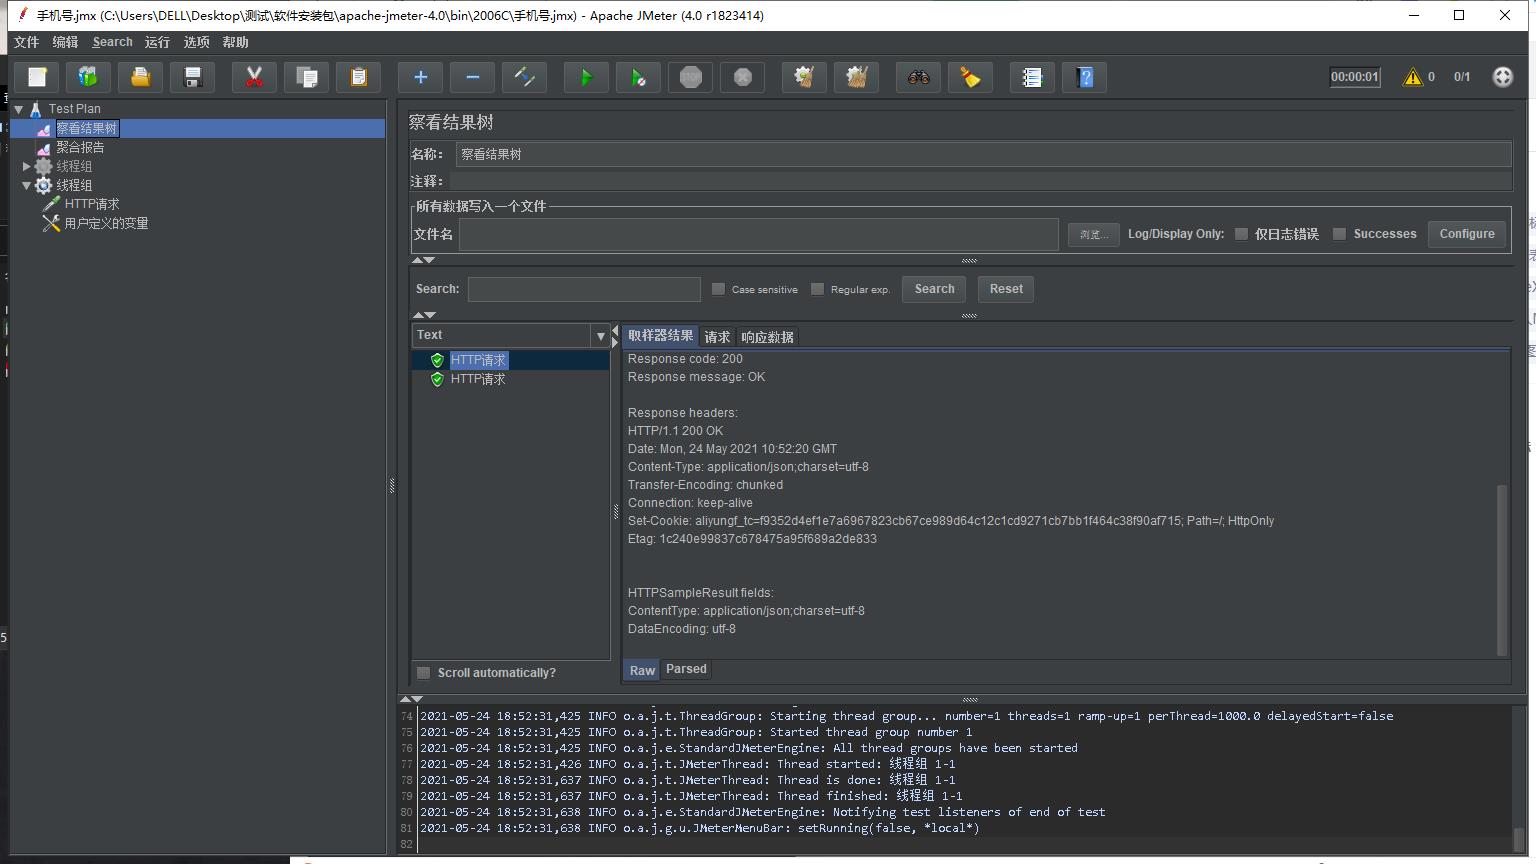The width and height of the screenshot is (1536, 864).
Task: Open the 编辑 menu
Action: pos(65,42)
